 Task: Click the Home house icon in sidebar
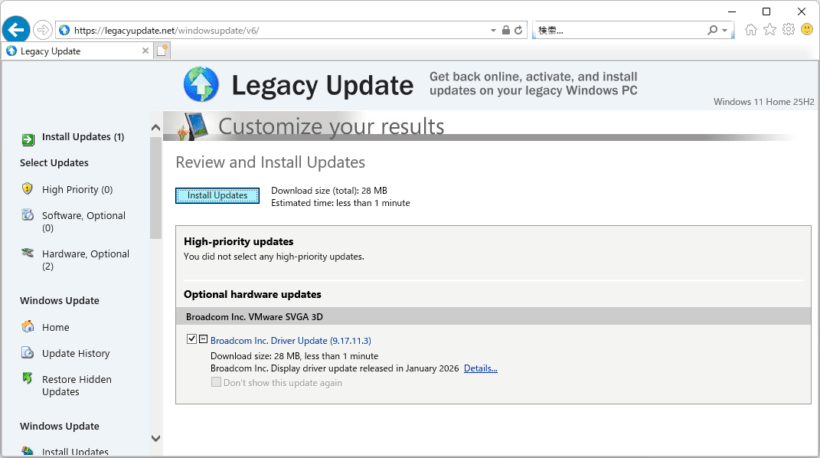coord(28,326)
